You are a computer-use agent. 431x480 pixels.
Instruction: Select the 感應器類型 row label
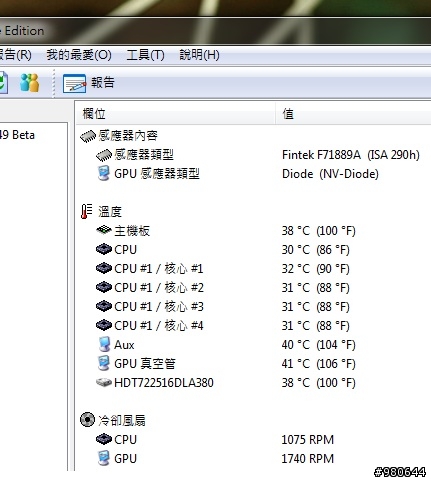tap(144, 155)
